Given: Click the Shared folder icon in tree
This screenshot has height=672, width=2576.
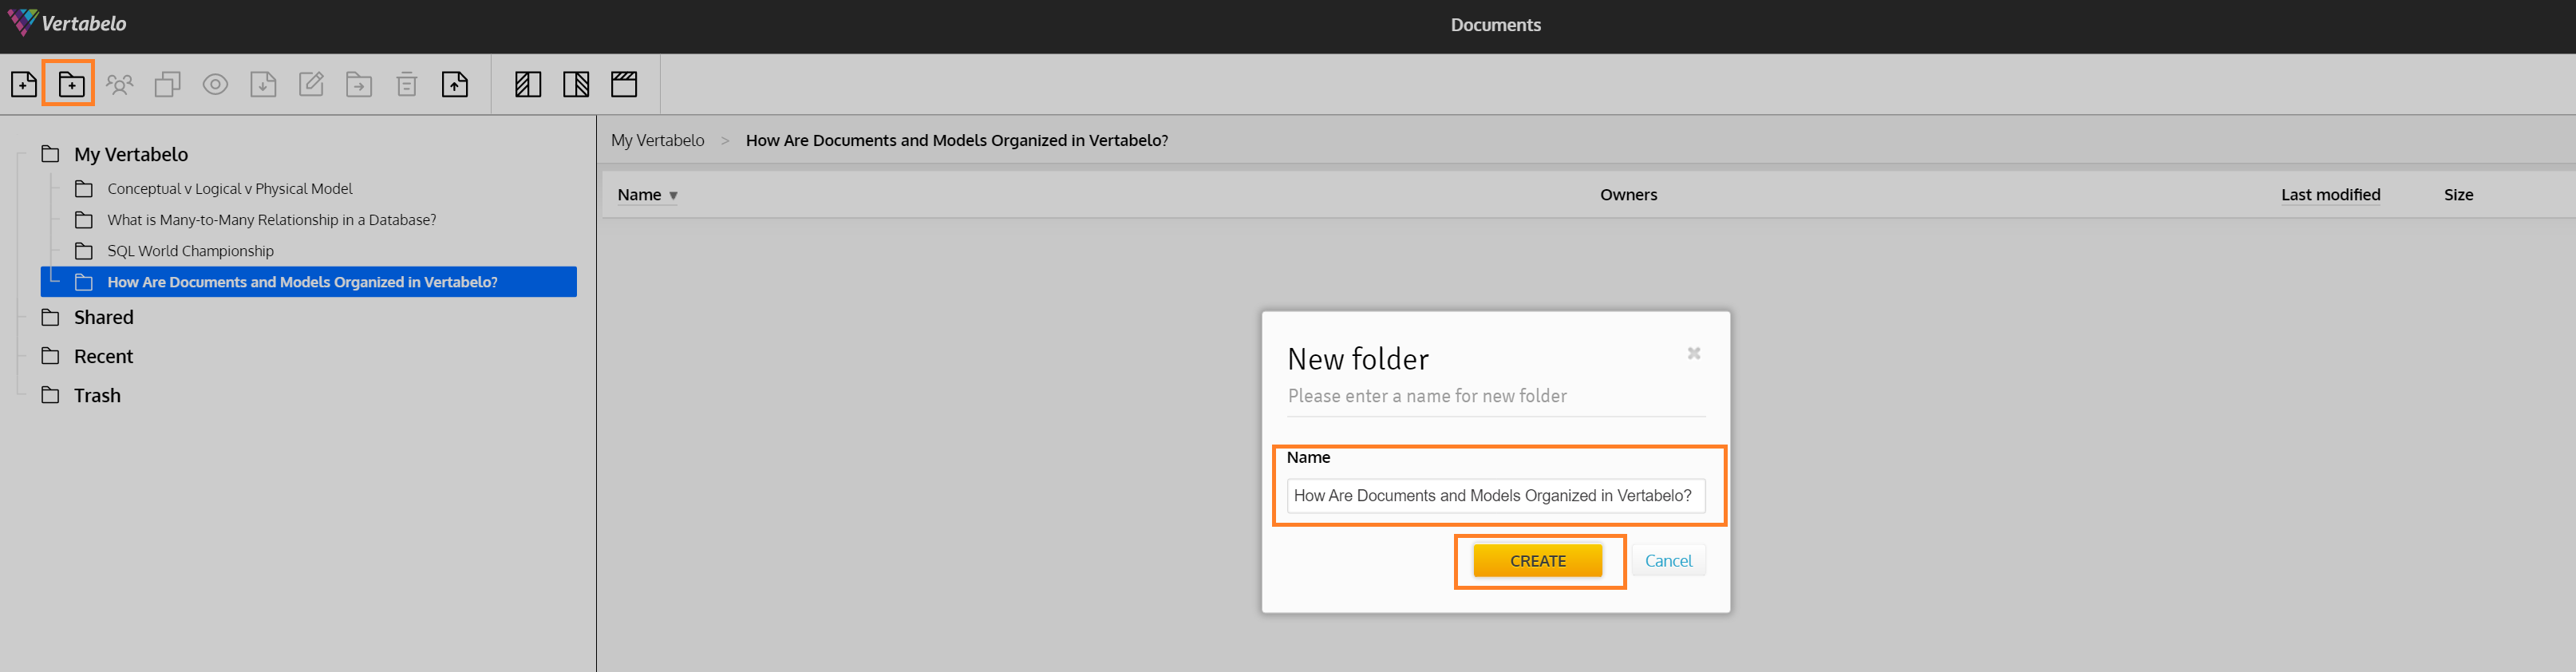Looking at the screenshot, I should pos(50,317).
